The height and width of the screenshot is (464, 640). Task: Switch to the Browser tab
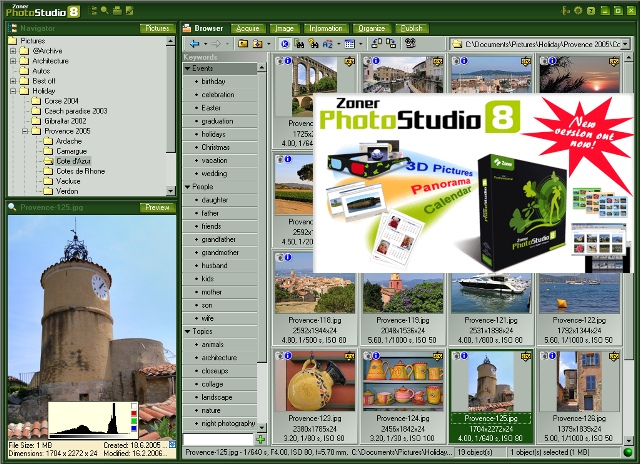[x=203, y=28]
